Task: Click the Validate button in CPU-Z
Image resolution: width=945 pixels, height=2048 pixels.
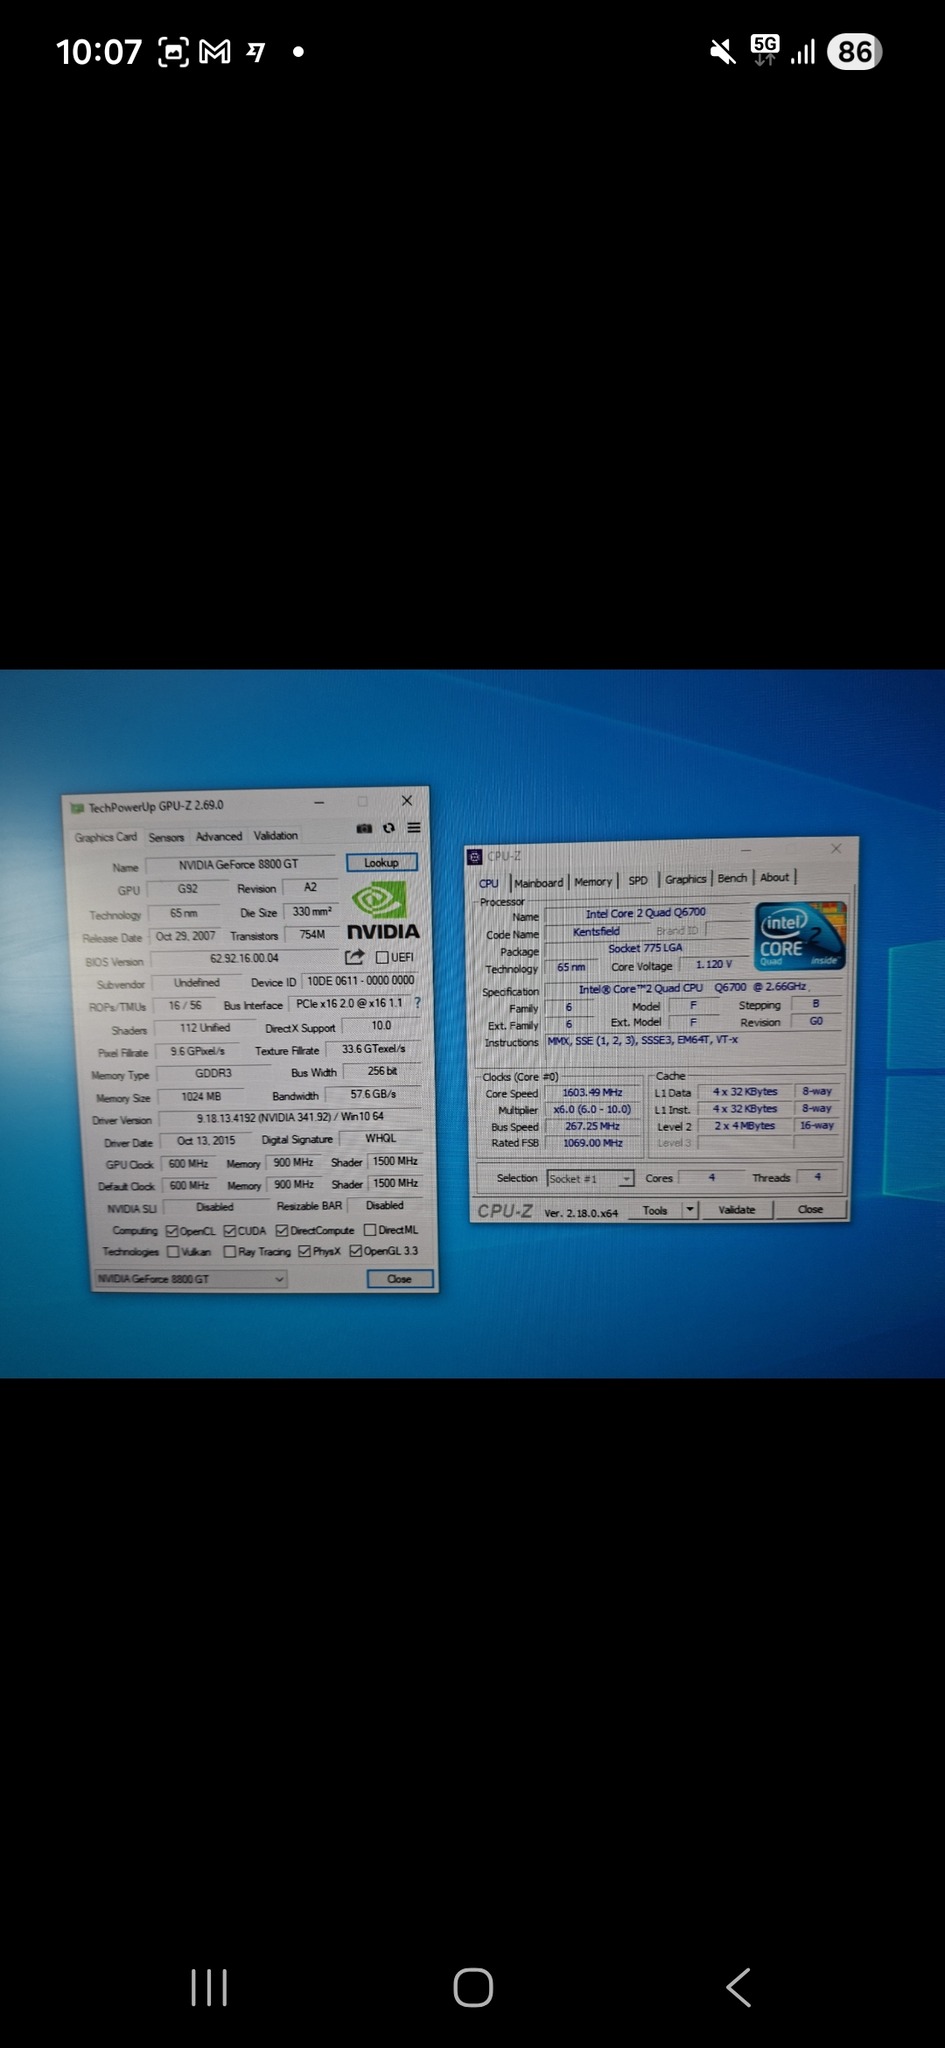Action: [737, 1210]
